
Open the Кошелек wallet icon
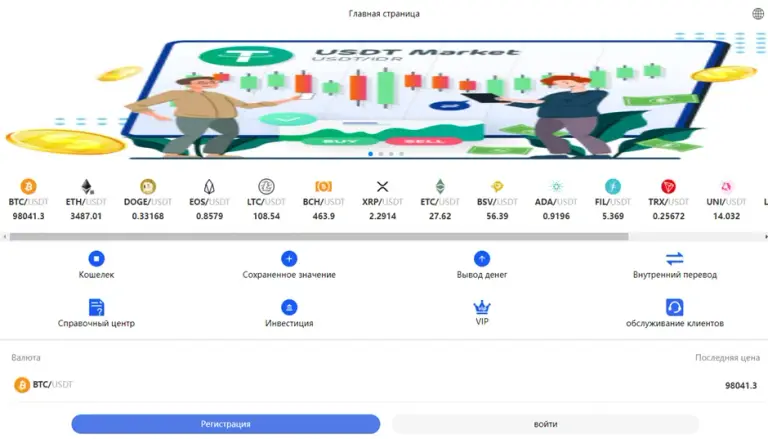pos(96,258)
